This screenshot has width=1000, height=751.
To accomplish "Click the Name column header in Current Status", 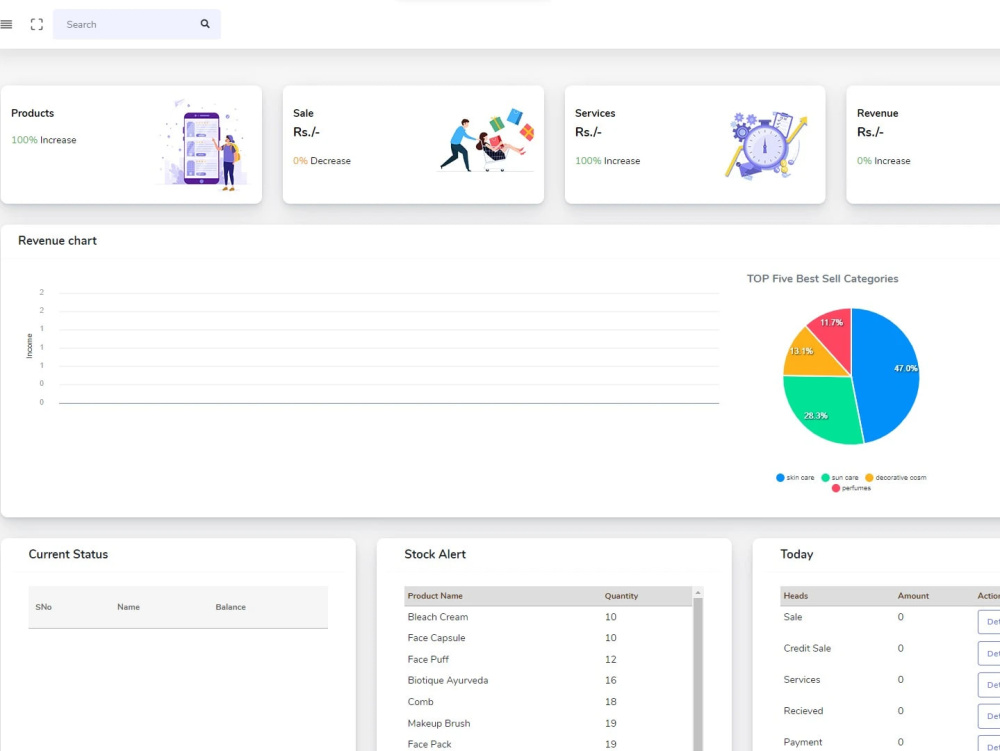I will 128,607.
